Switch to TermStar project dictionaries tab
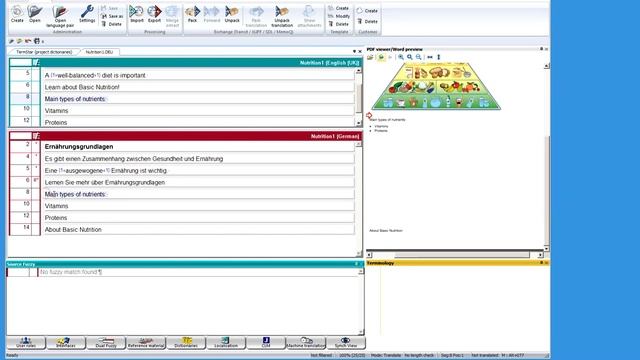The image size is (640, 360). pos(44,52)
